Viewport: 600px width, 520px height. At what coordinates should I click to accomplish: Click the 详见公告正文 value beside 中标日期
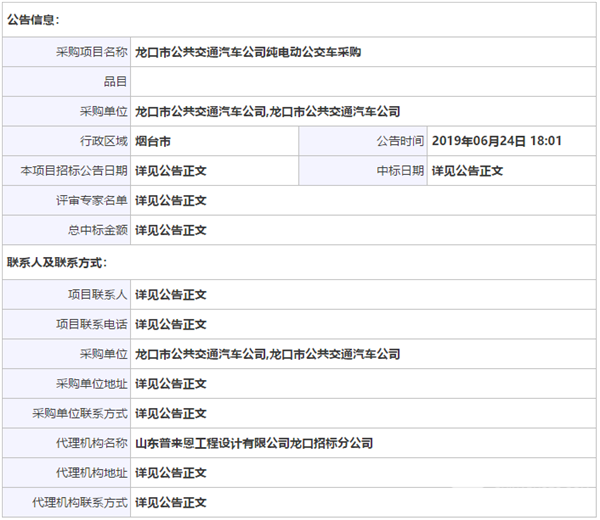pyautogui.click(x=466, y=171)
